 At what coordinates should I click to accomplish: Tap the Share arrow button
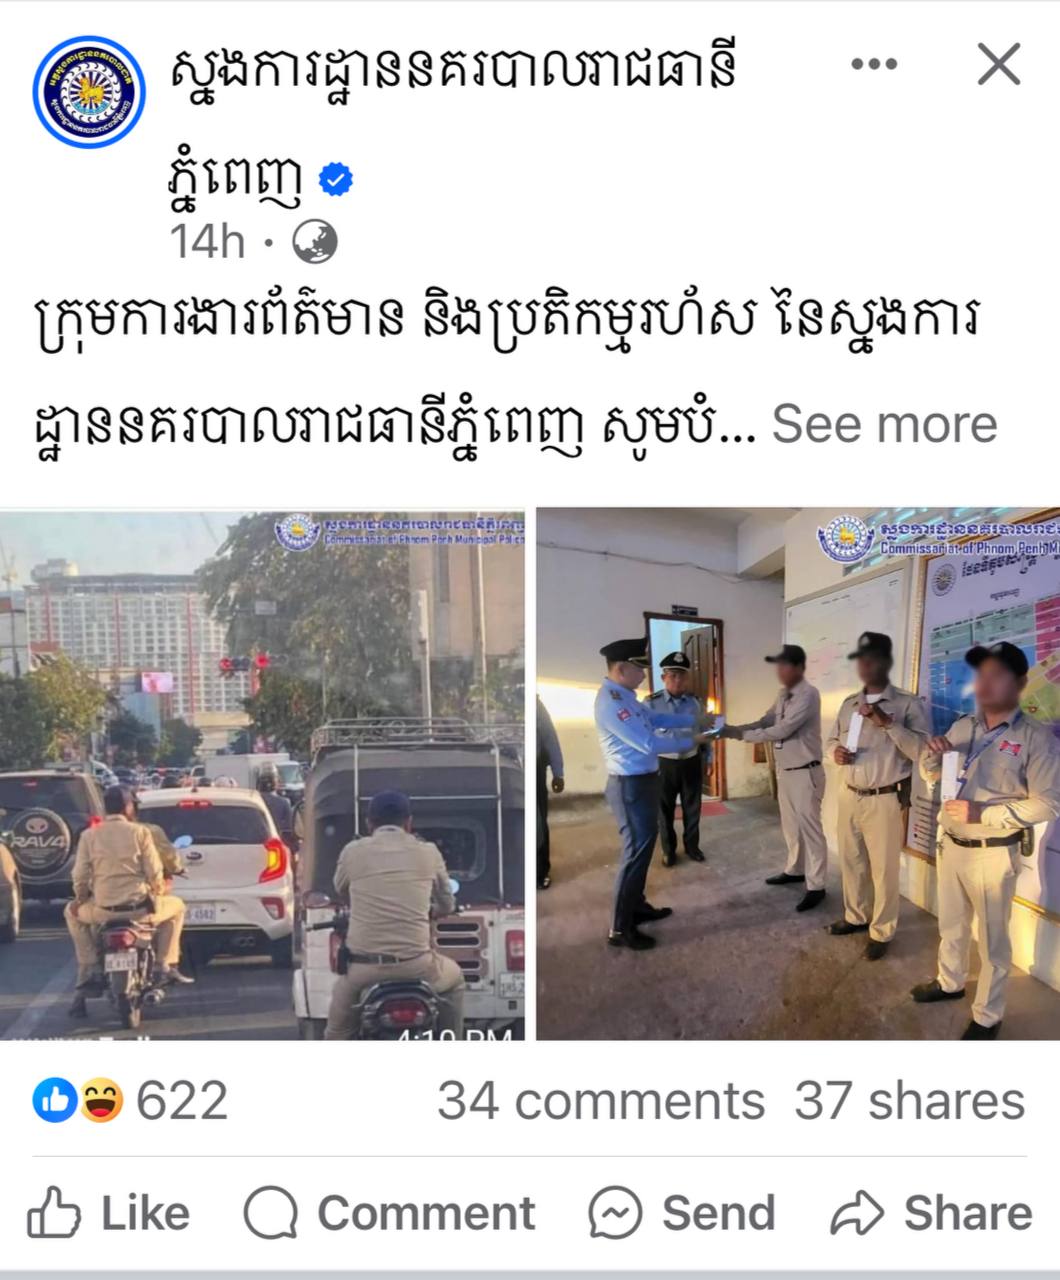[x=931, y=1213]
